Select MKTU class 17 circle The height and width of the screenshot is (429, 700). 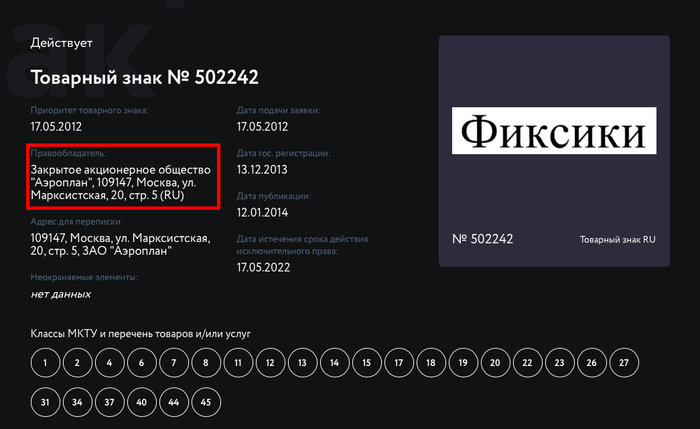[399, 362]
